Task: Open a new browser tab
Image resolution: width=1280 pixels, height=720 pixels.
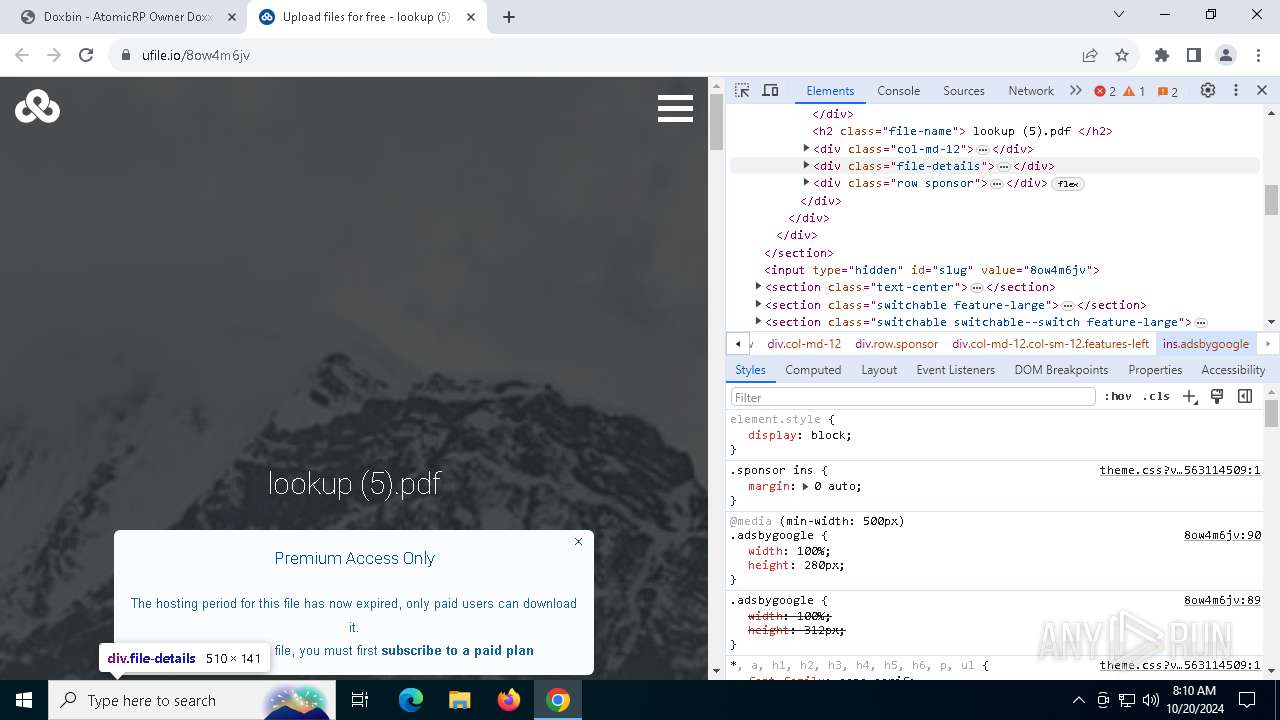Action: [x=509, y=17]
